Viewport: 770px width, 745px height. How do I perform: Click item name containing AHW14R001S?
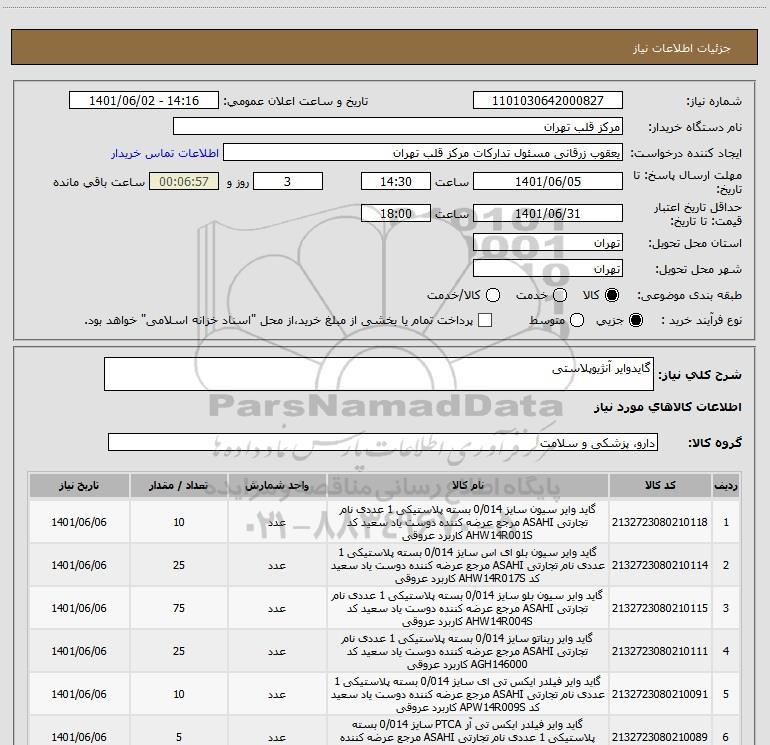coord(468,522)
